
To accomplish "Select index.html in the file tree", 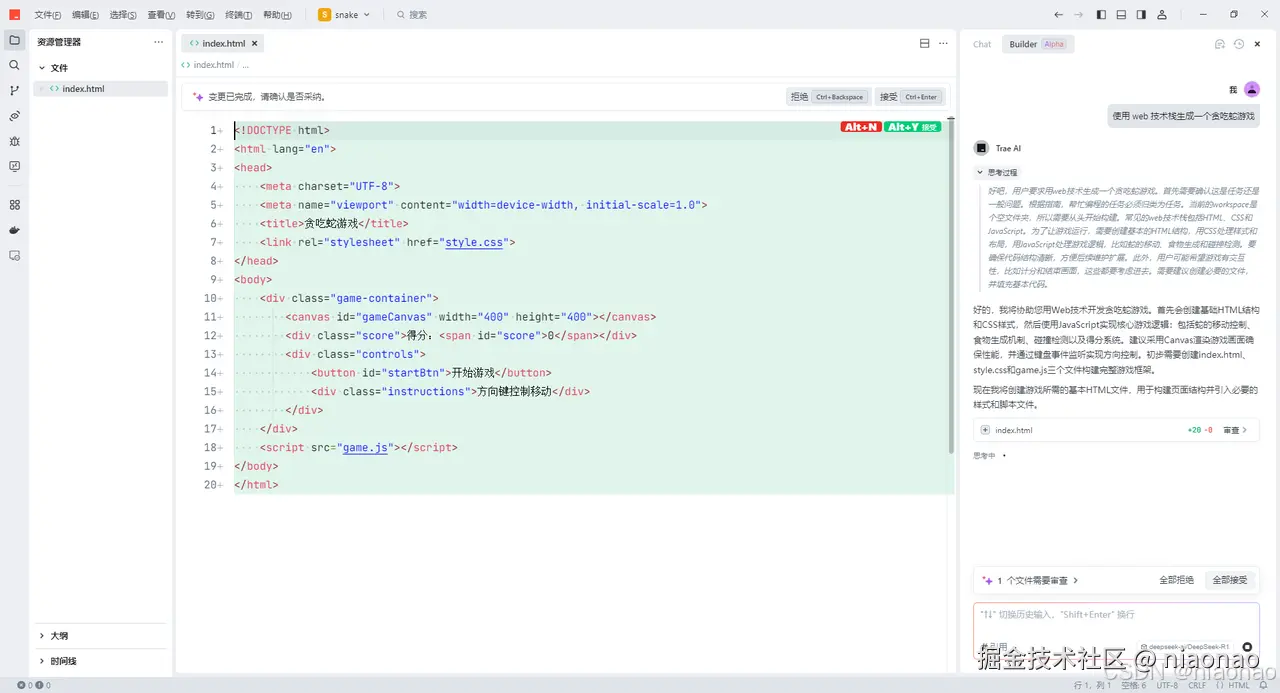I will click(100, 89).
